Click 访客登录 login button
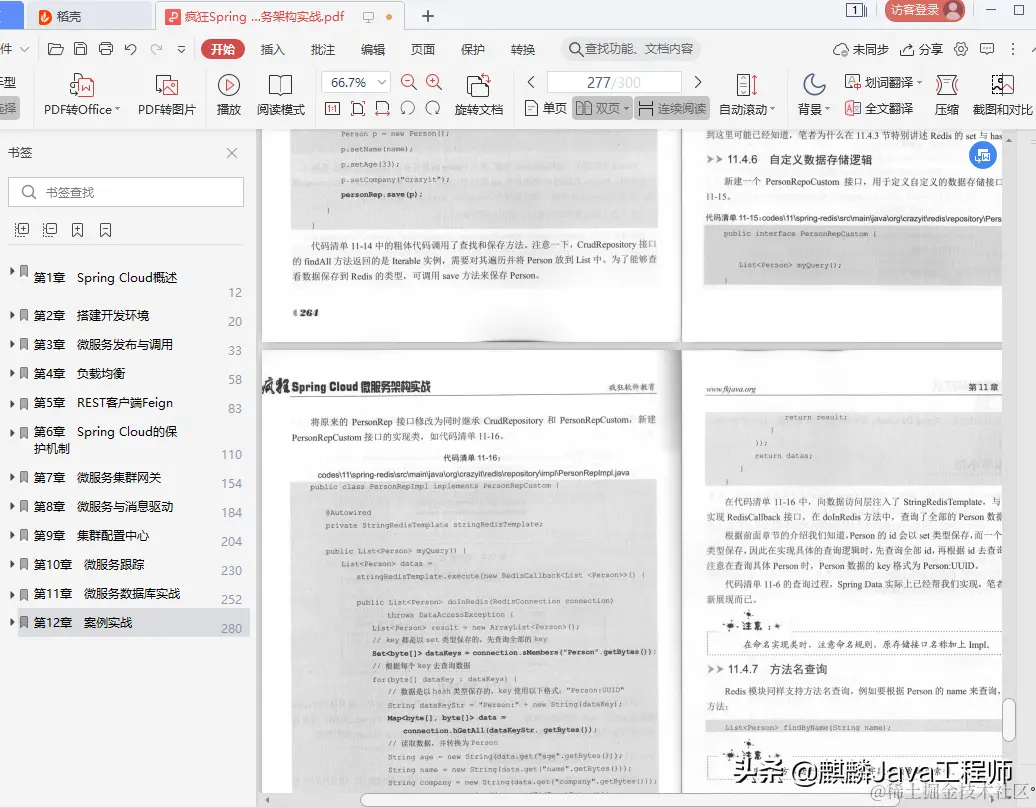This screenshot has height=808, width=1036. [924, 10]
